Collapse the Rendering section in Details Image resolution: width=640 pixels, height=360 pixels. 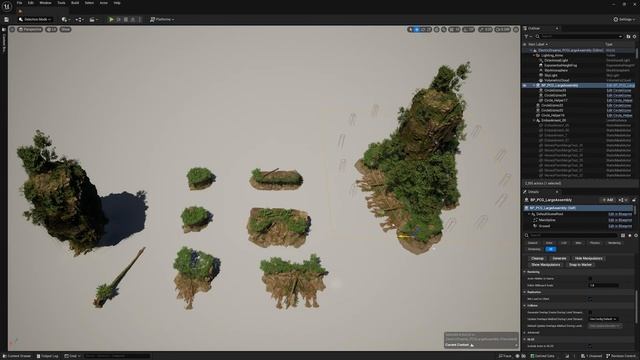tap(525, 272)
